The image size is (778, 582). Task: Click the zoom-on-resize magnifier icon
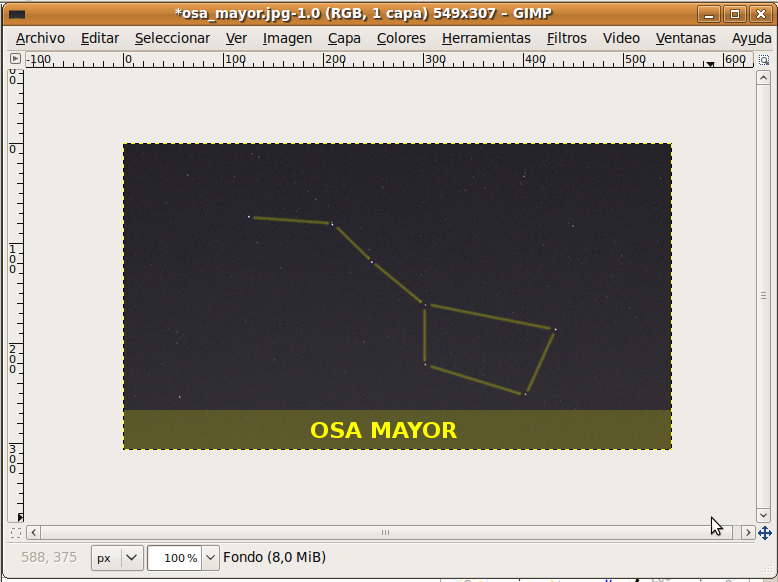(x=764, y=59)
